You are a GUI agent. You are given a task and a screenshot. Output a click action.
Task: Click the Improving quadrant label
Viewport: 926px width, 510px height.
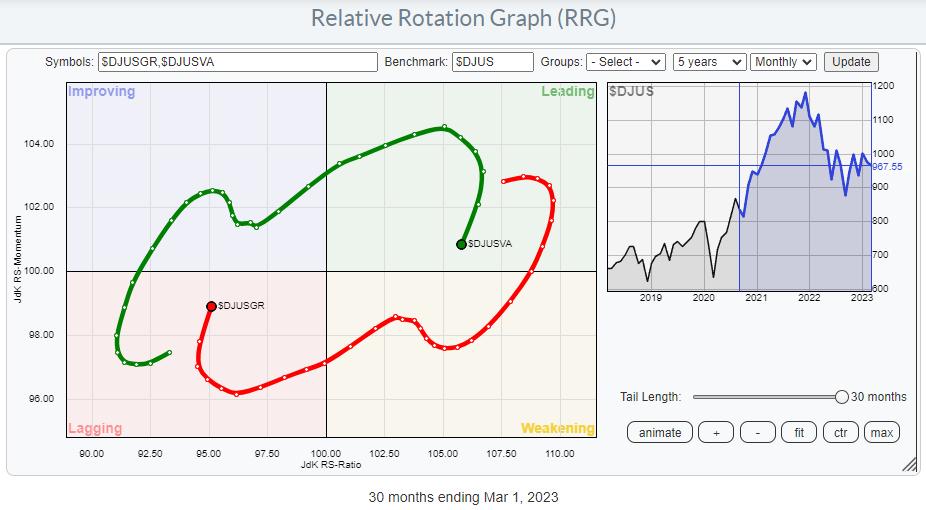pyautogui.click(x=101, y=92)
